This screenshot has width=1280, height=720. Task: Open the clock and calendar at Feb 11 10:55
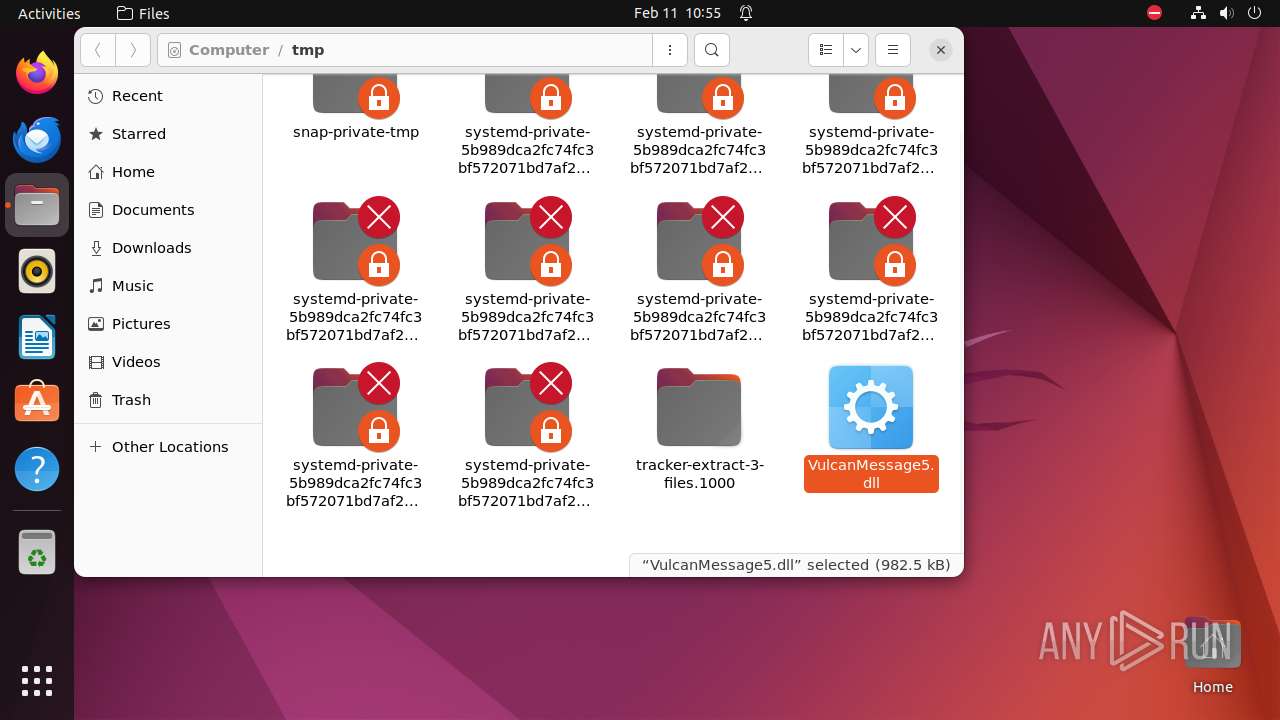(677, 13)
